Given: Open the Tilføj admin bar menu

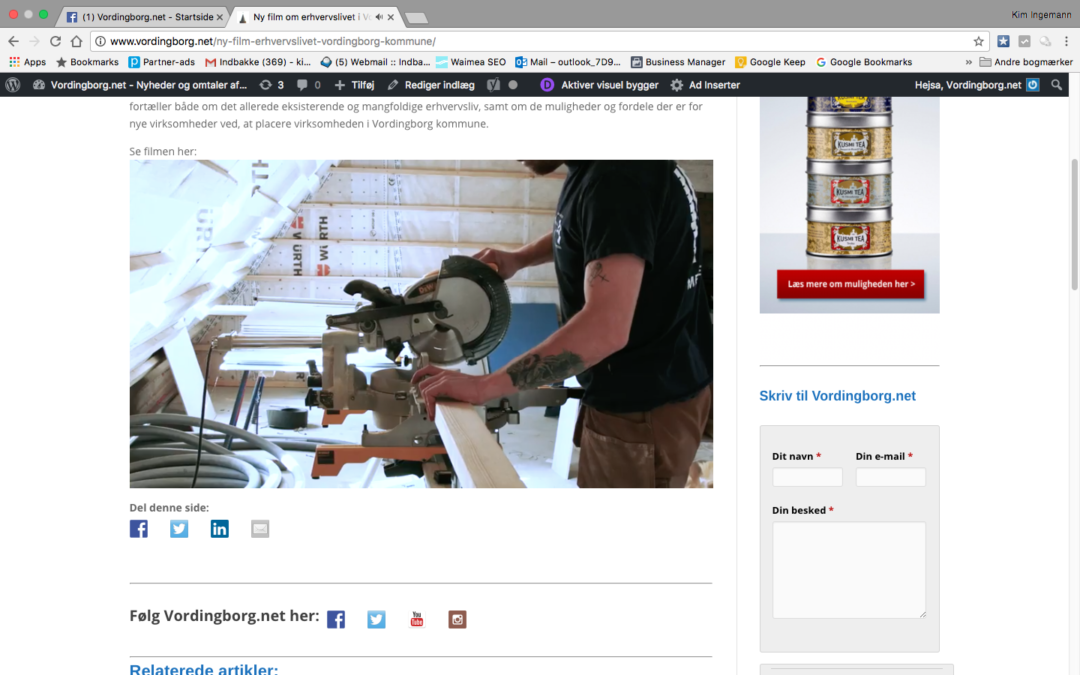Looking at the screenshot, I should (x=354, y=85).
